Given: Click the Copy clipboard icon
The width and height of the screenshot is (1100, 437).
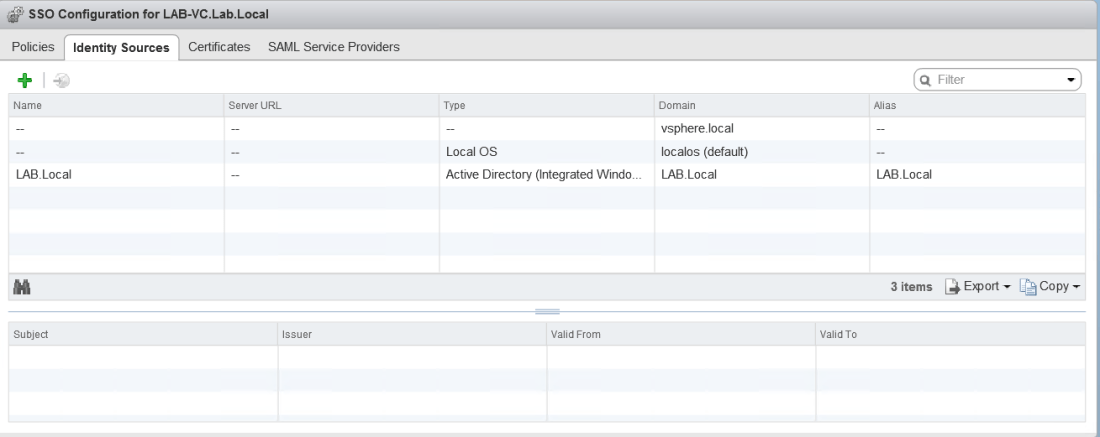Looking at the screenshot, I should coord(1026,287).
